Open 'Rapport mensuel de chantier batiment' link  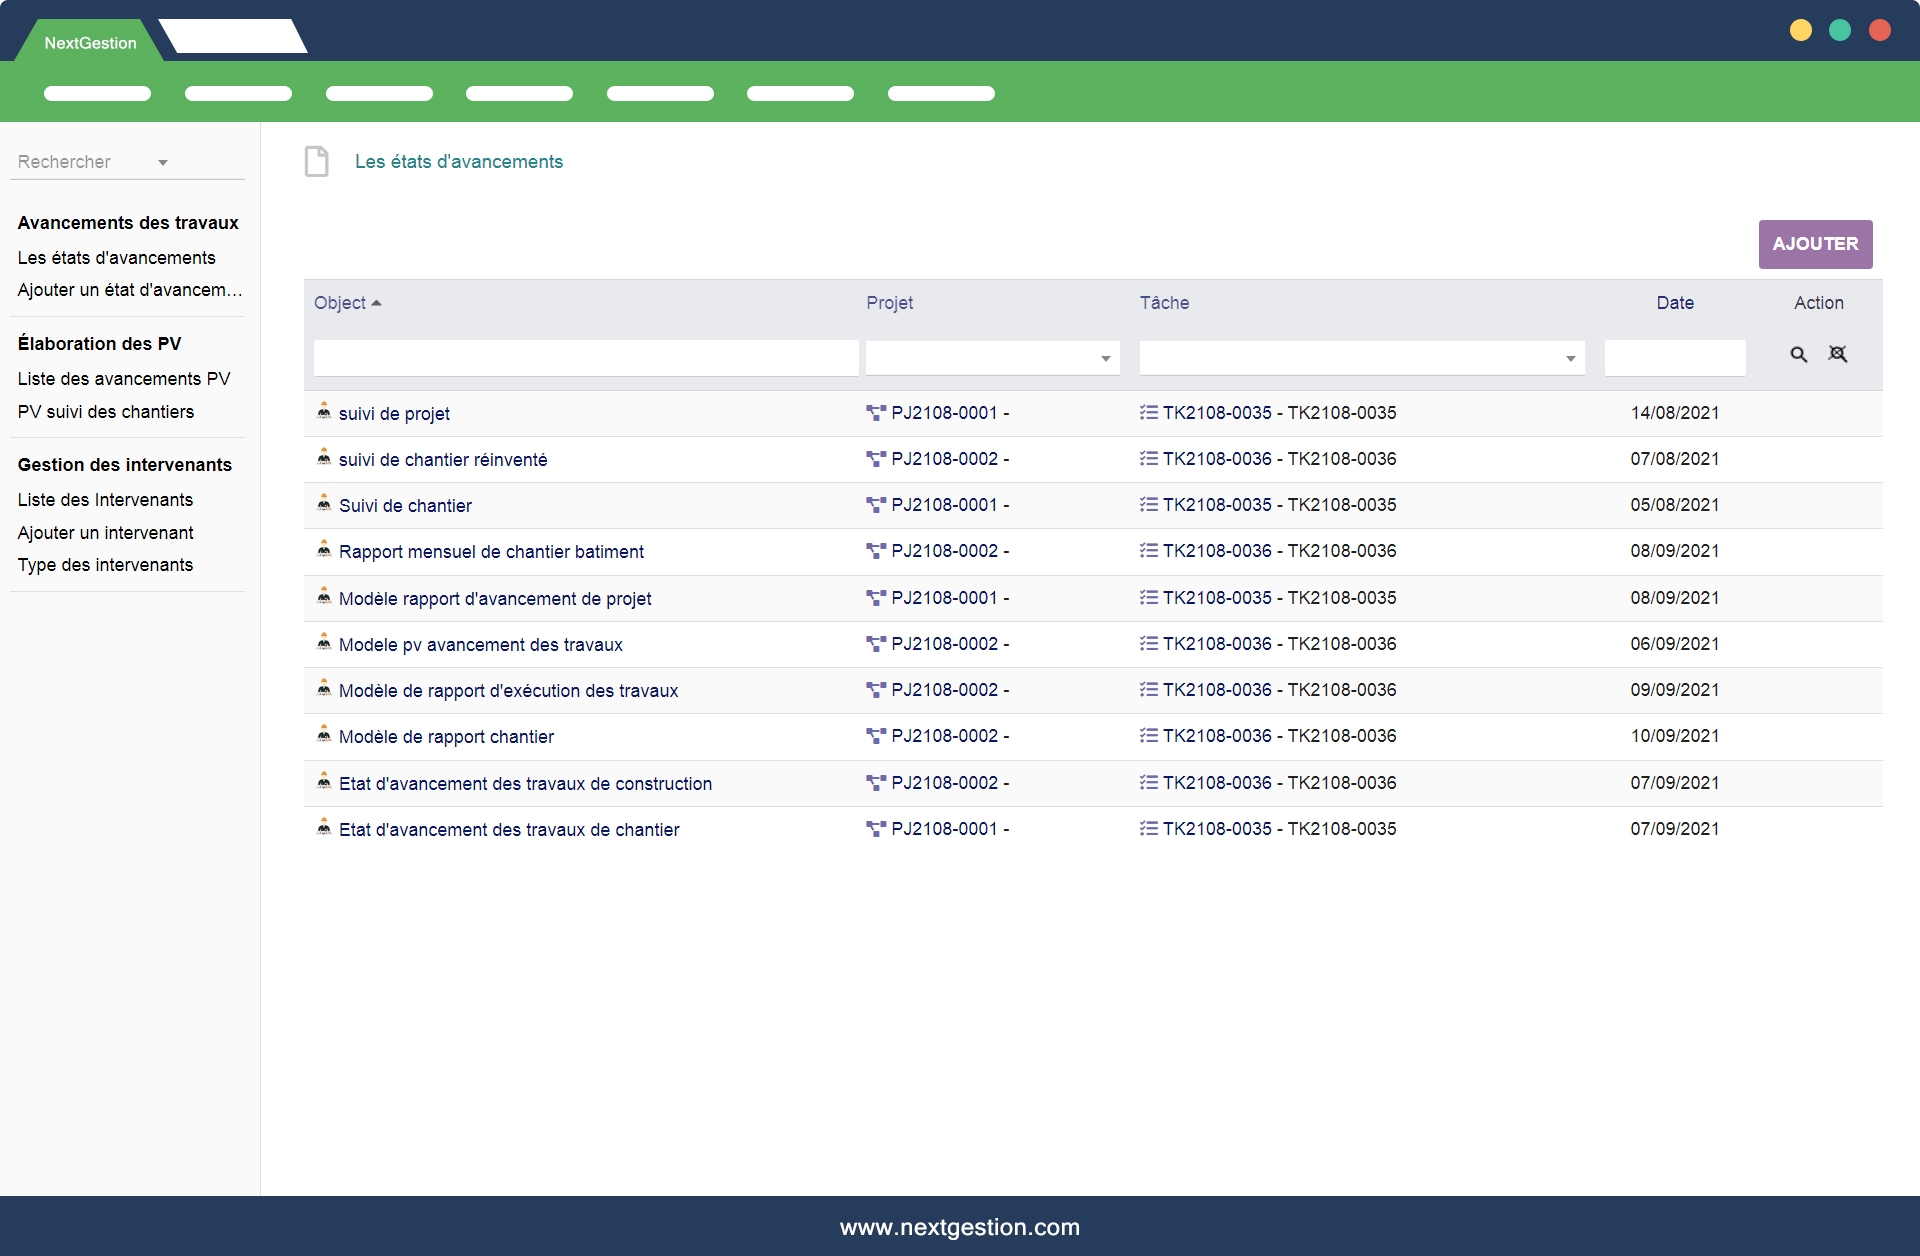click(x=491, y=552)
